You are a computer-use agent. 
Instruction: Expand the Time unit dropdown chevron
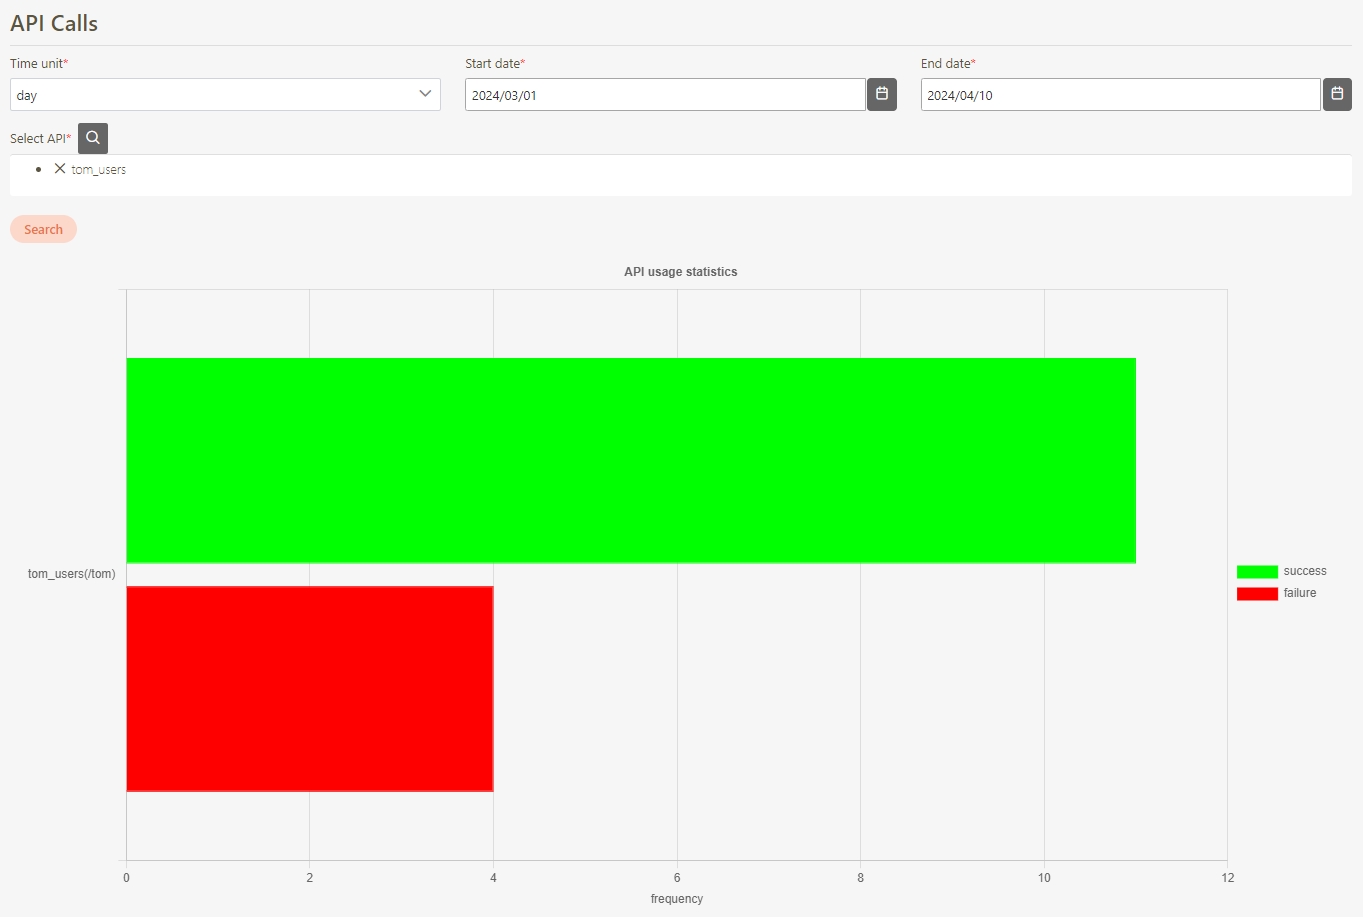click(x=425, y=94)
